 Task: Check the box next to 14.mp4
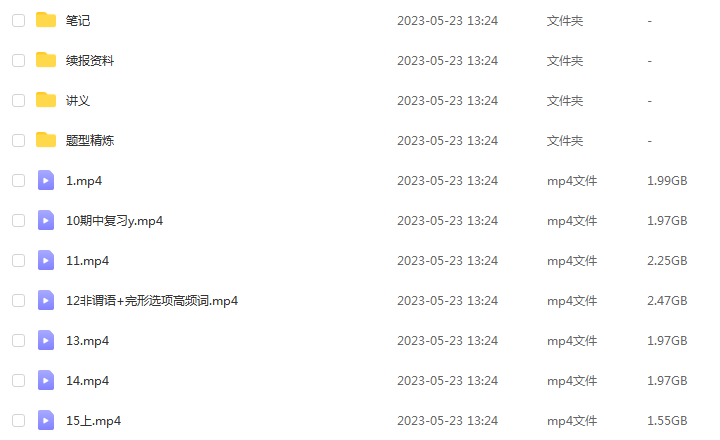18,380
